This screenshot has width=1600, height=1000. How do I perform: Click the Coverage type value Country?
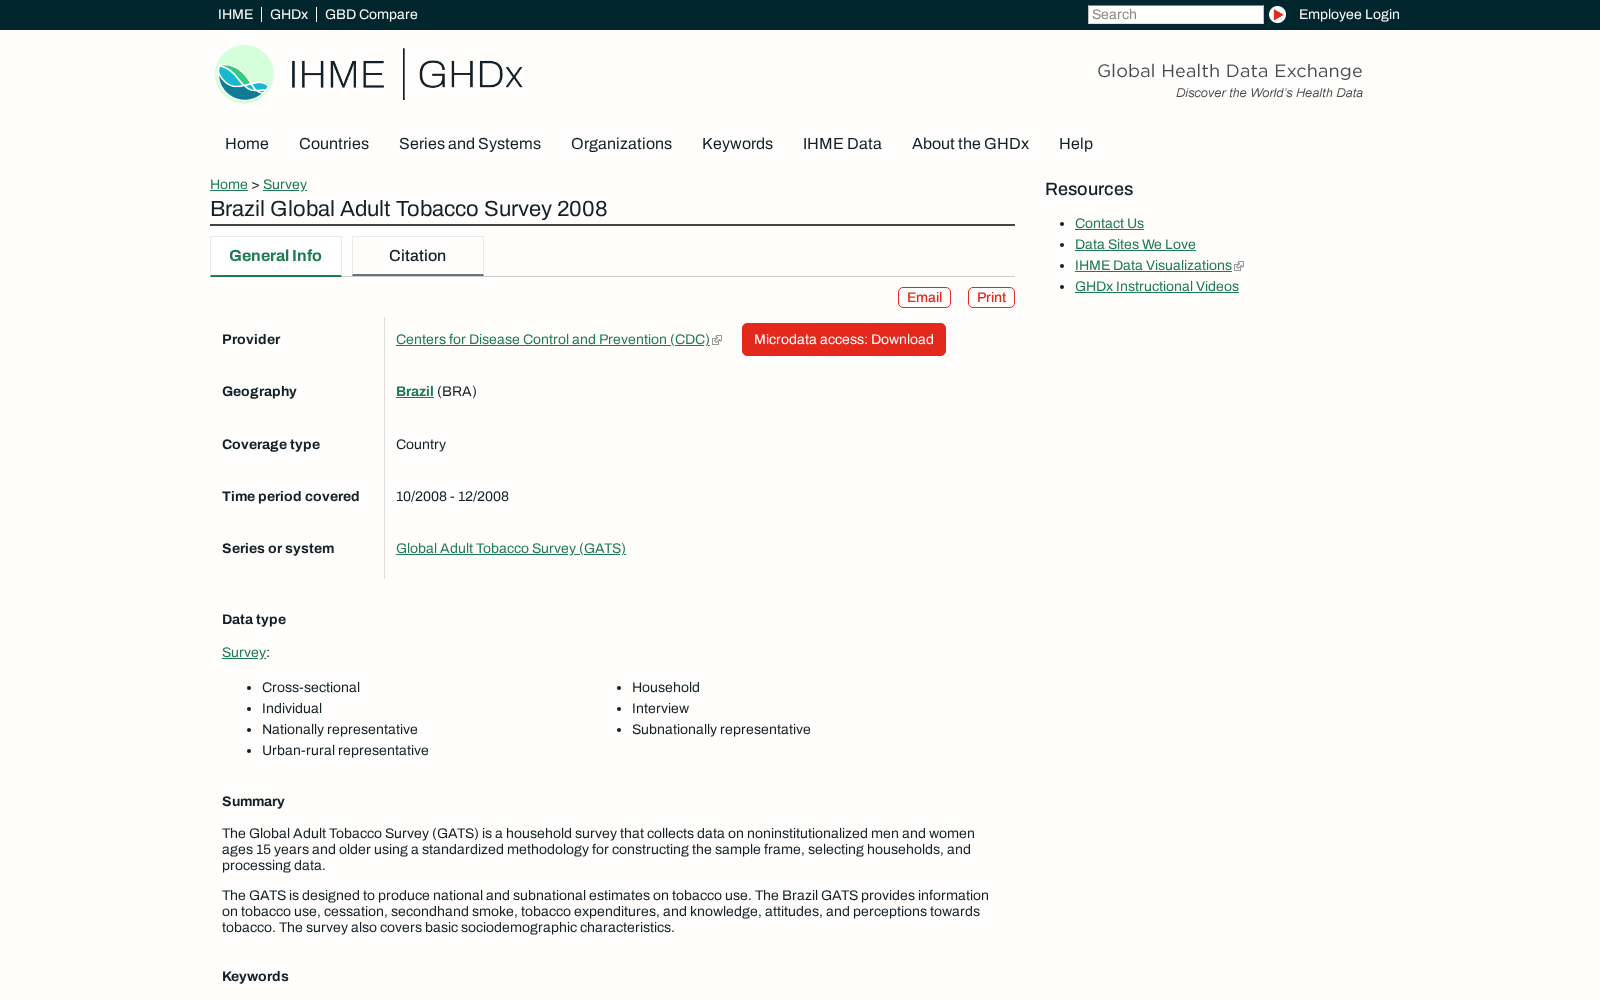pyautogui.click(x=421, y=445)
